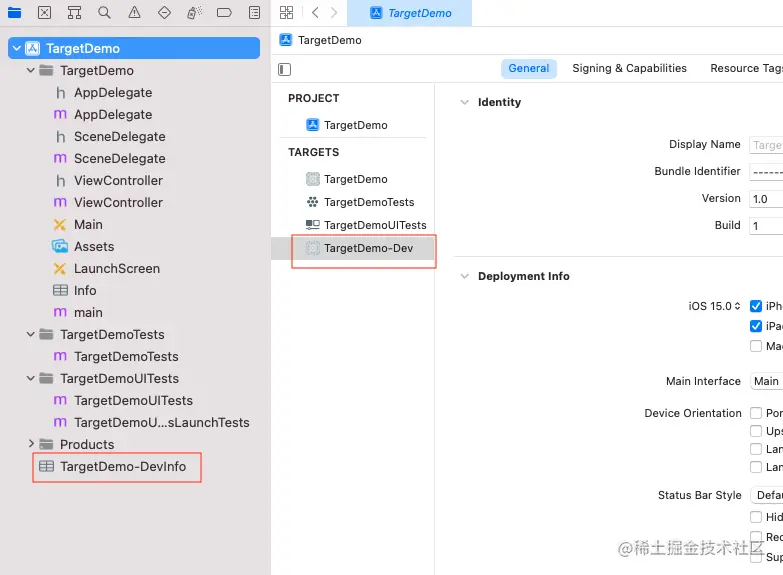Select the TargetDemo editor tab
The image size is (783, 575).
pyautogui.click(x=409, y=13)
